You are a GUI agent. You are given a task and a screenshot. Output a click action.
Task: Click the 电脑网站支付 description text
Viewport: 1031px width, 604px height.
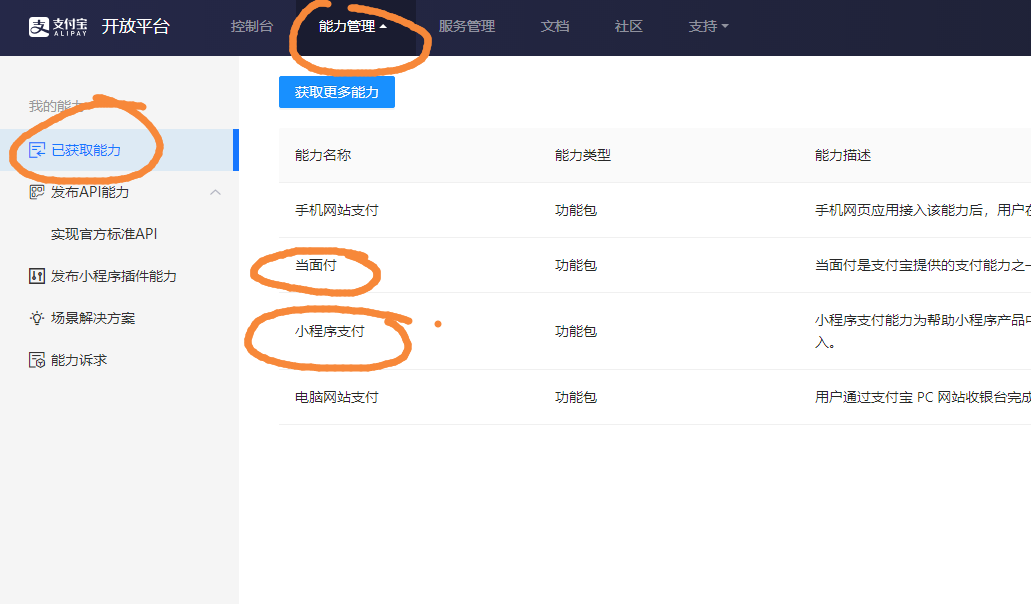tap(923, 398)
